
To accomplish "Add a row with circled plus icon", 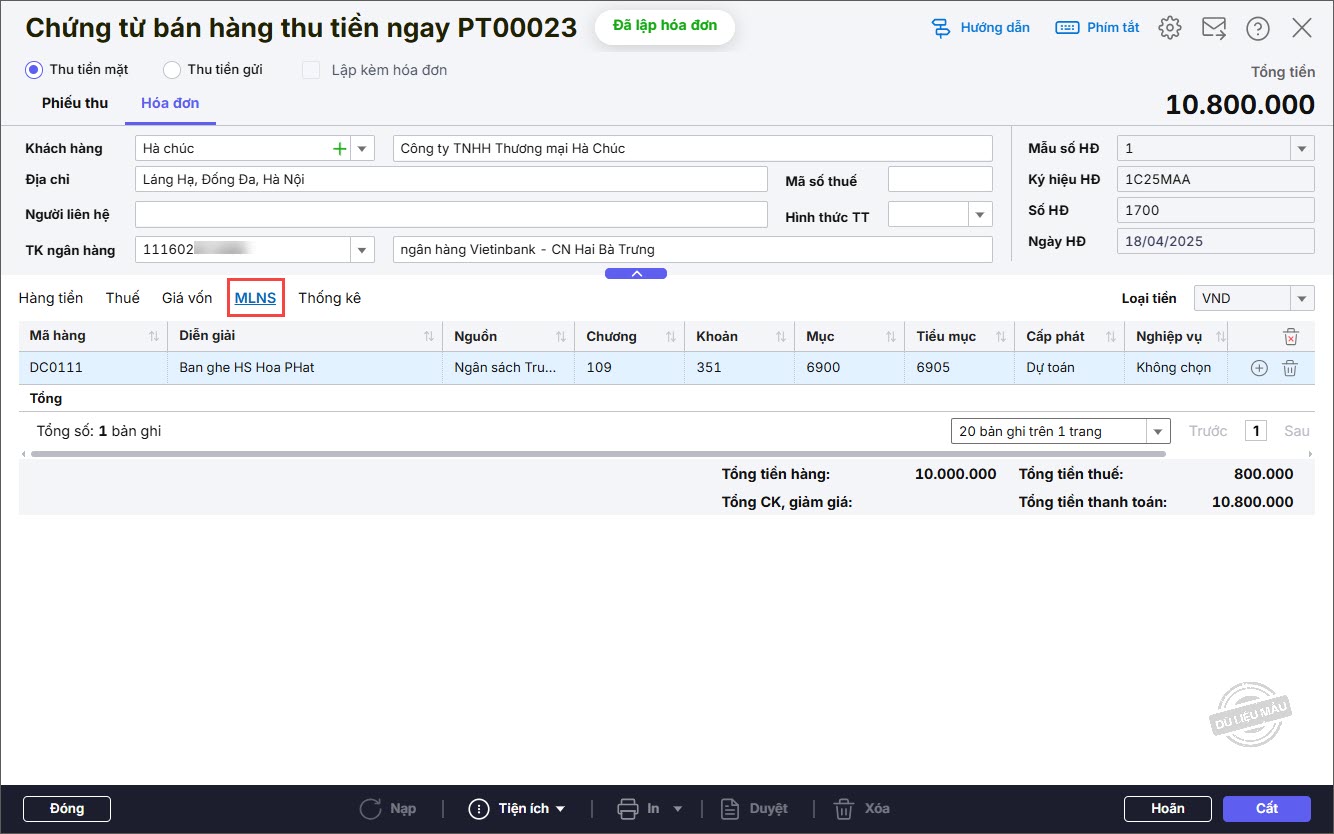I will click(1259, 368).
